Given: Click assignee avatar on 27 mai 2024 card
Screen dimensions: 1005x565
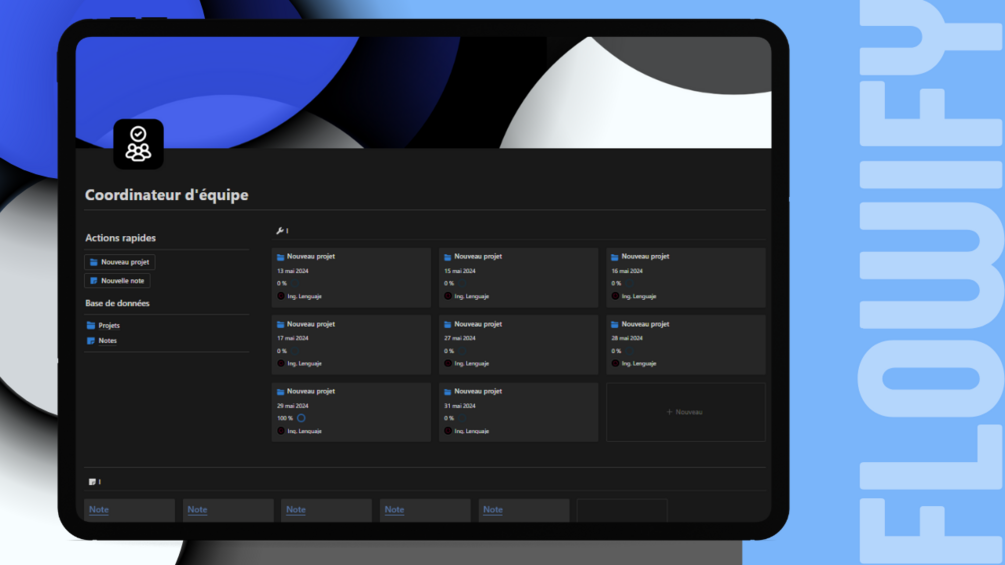Looking at the screenshot, I should click(448, 363).
